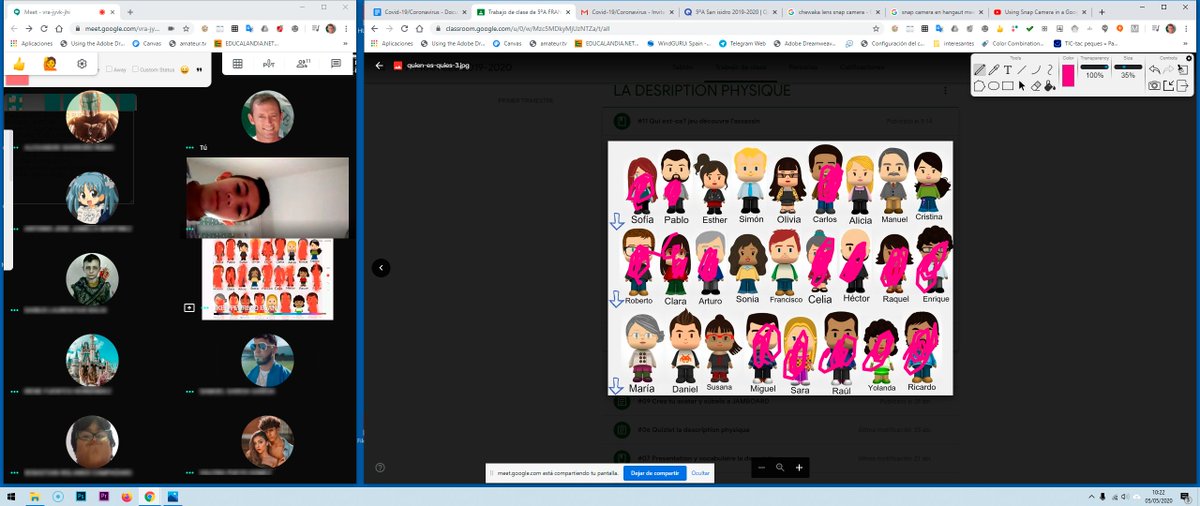Open 'Telegram Web' bookmark

pyautogui.click(x=744, y=44)
